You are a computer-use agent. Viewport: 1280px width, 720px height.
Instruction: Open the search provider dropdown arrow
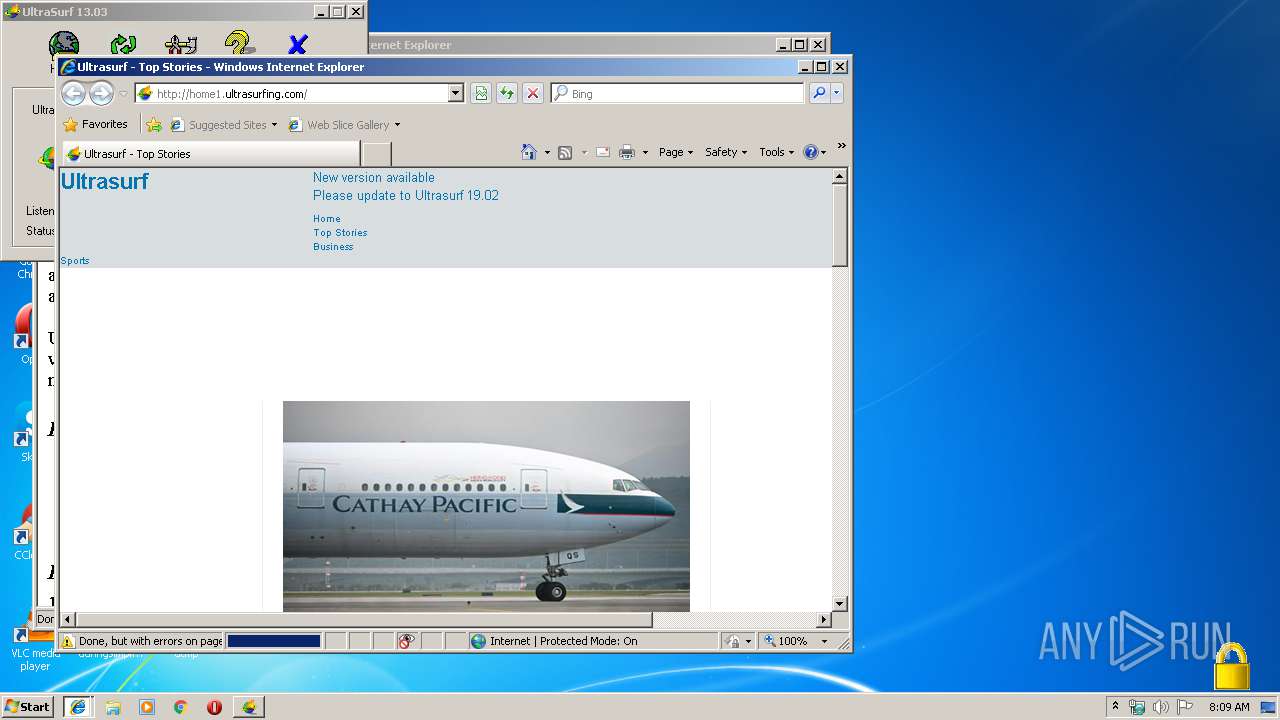pos(837,93)
